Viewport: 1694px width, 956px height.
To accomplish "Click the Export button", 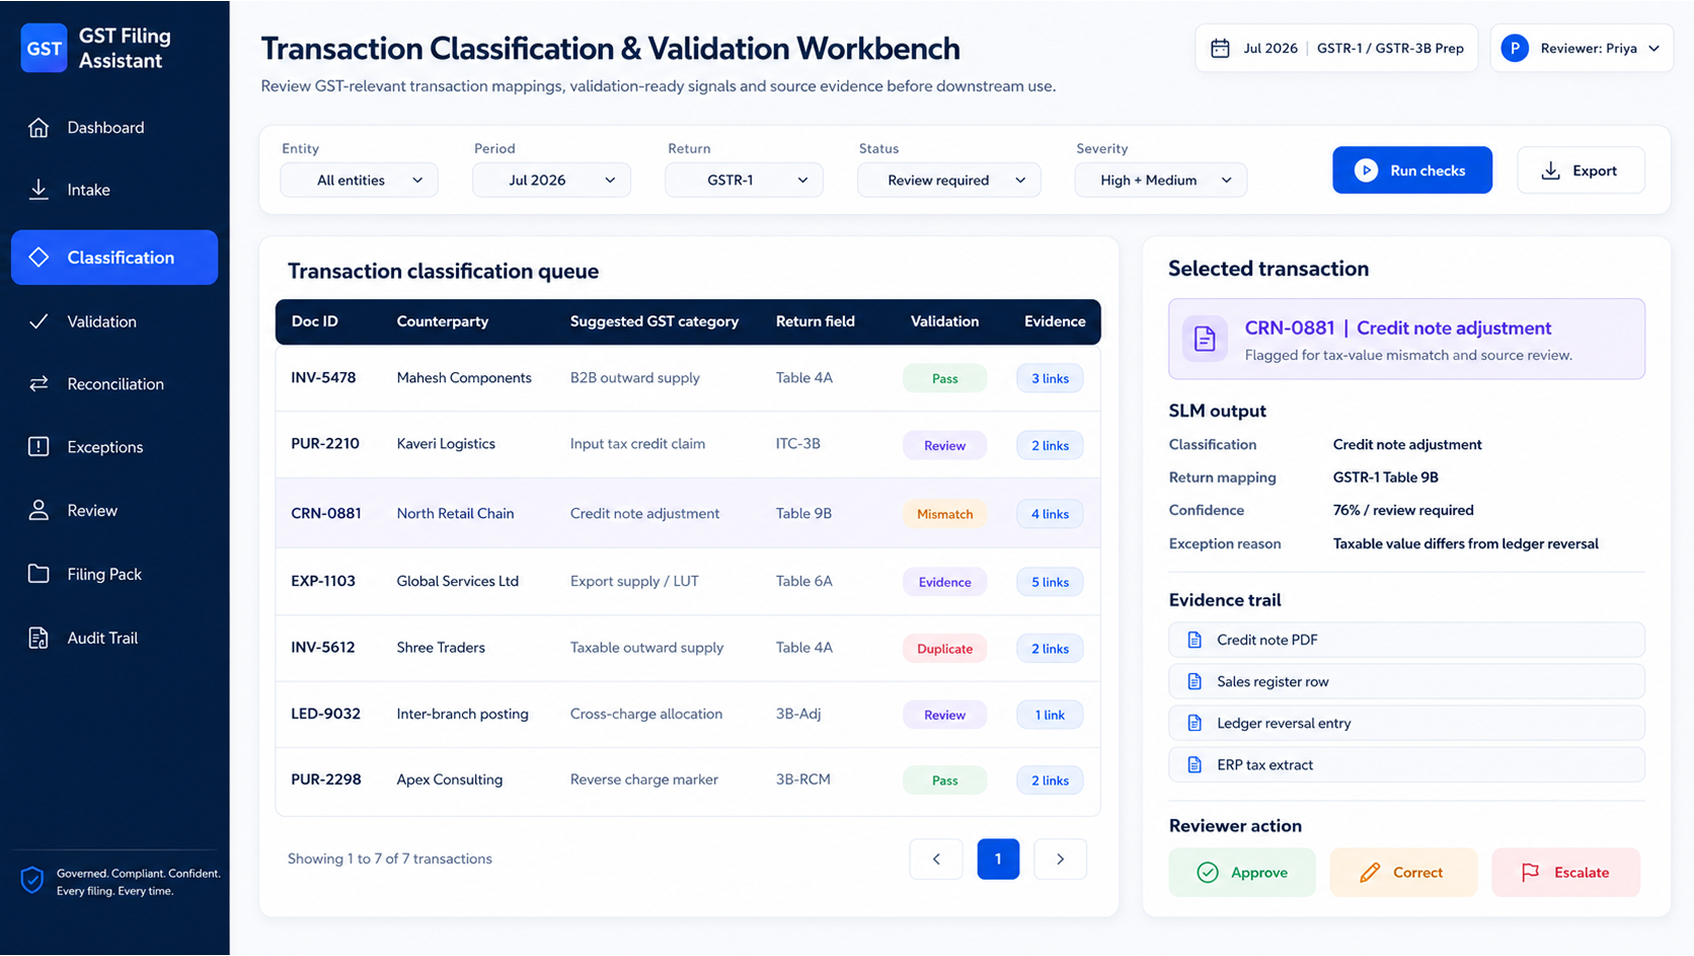I will tap(1580, 170).
